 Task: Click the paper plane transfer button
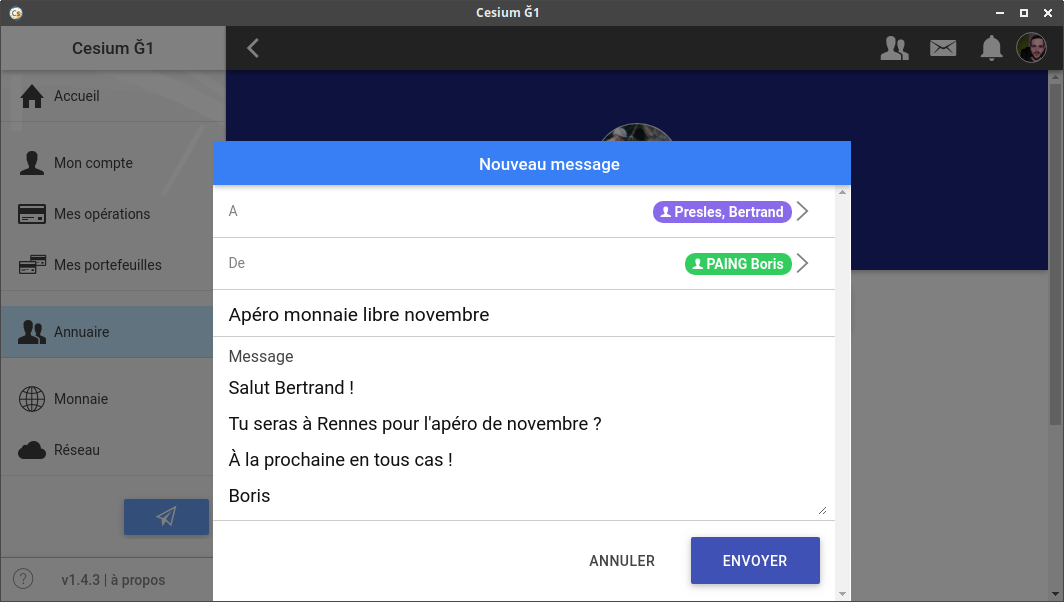click(166, 517)
